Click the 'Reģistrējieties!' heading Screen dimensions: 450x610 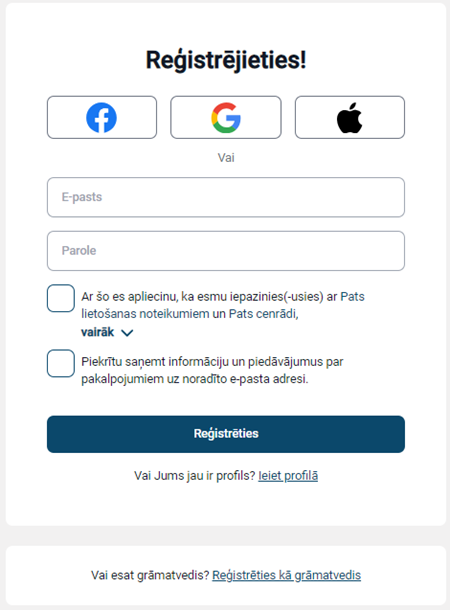(x=226, y=60)
